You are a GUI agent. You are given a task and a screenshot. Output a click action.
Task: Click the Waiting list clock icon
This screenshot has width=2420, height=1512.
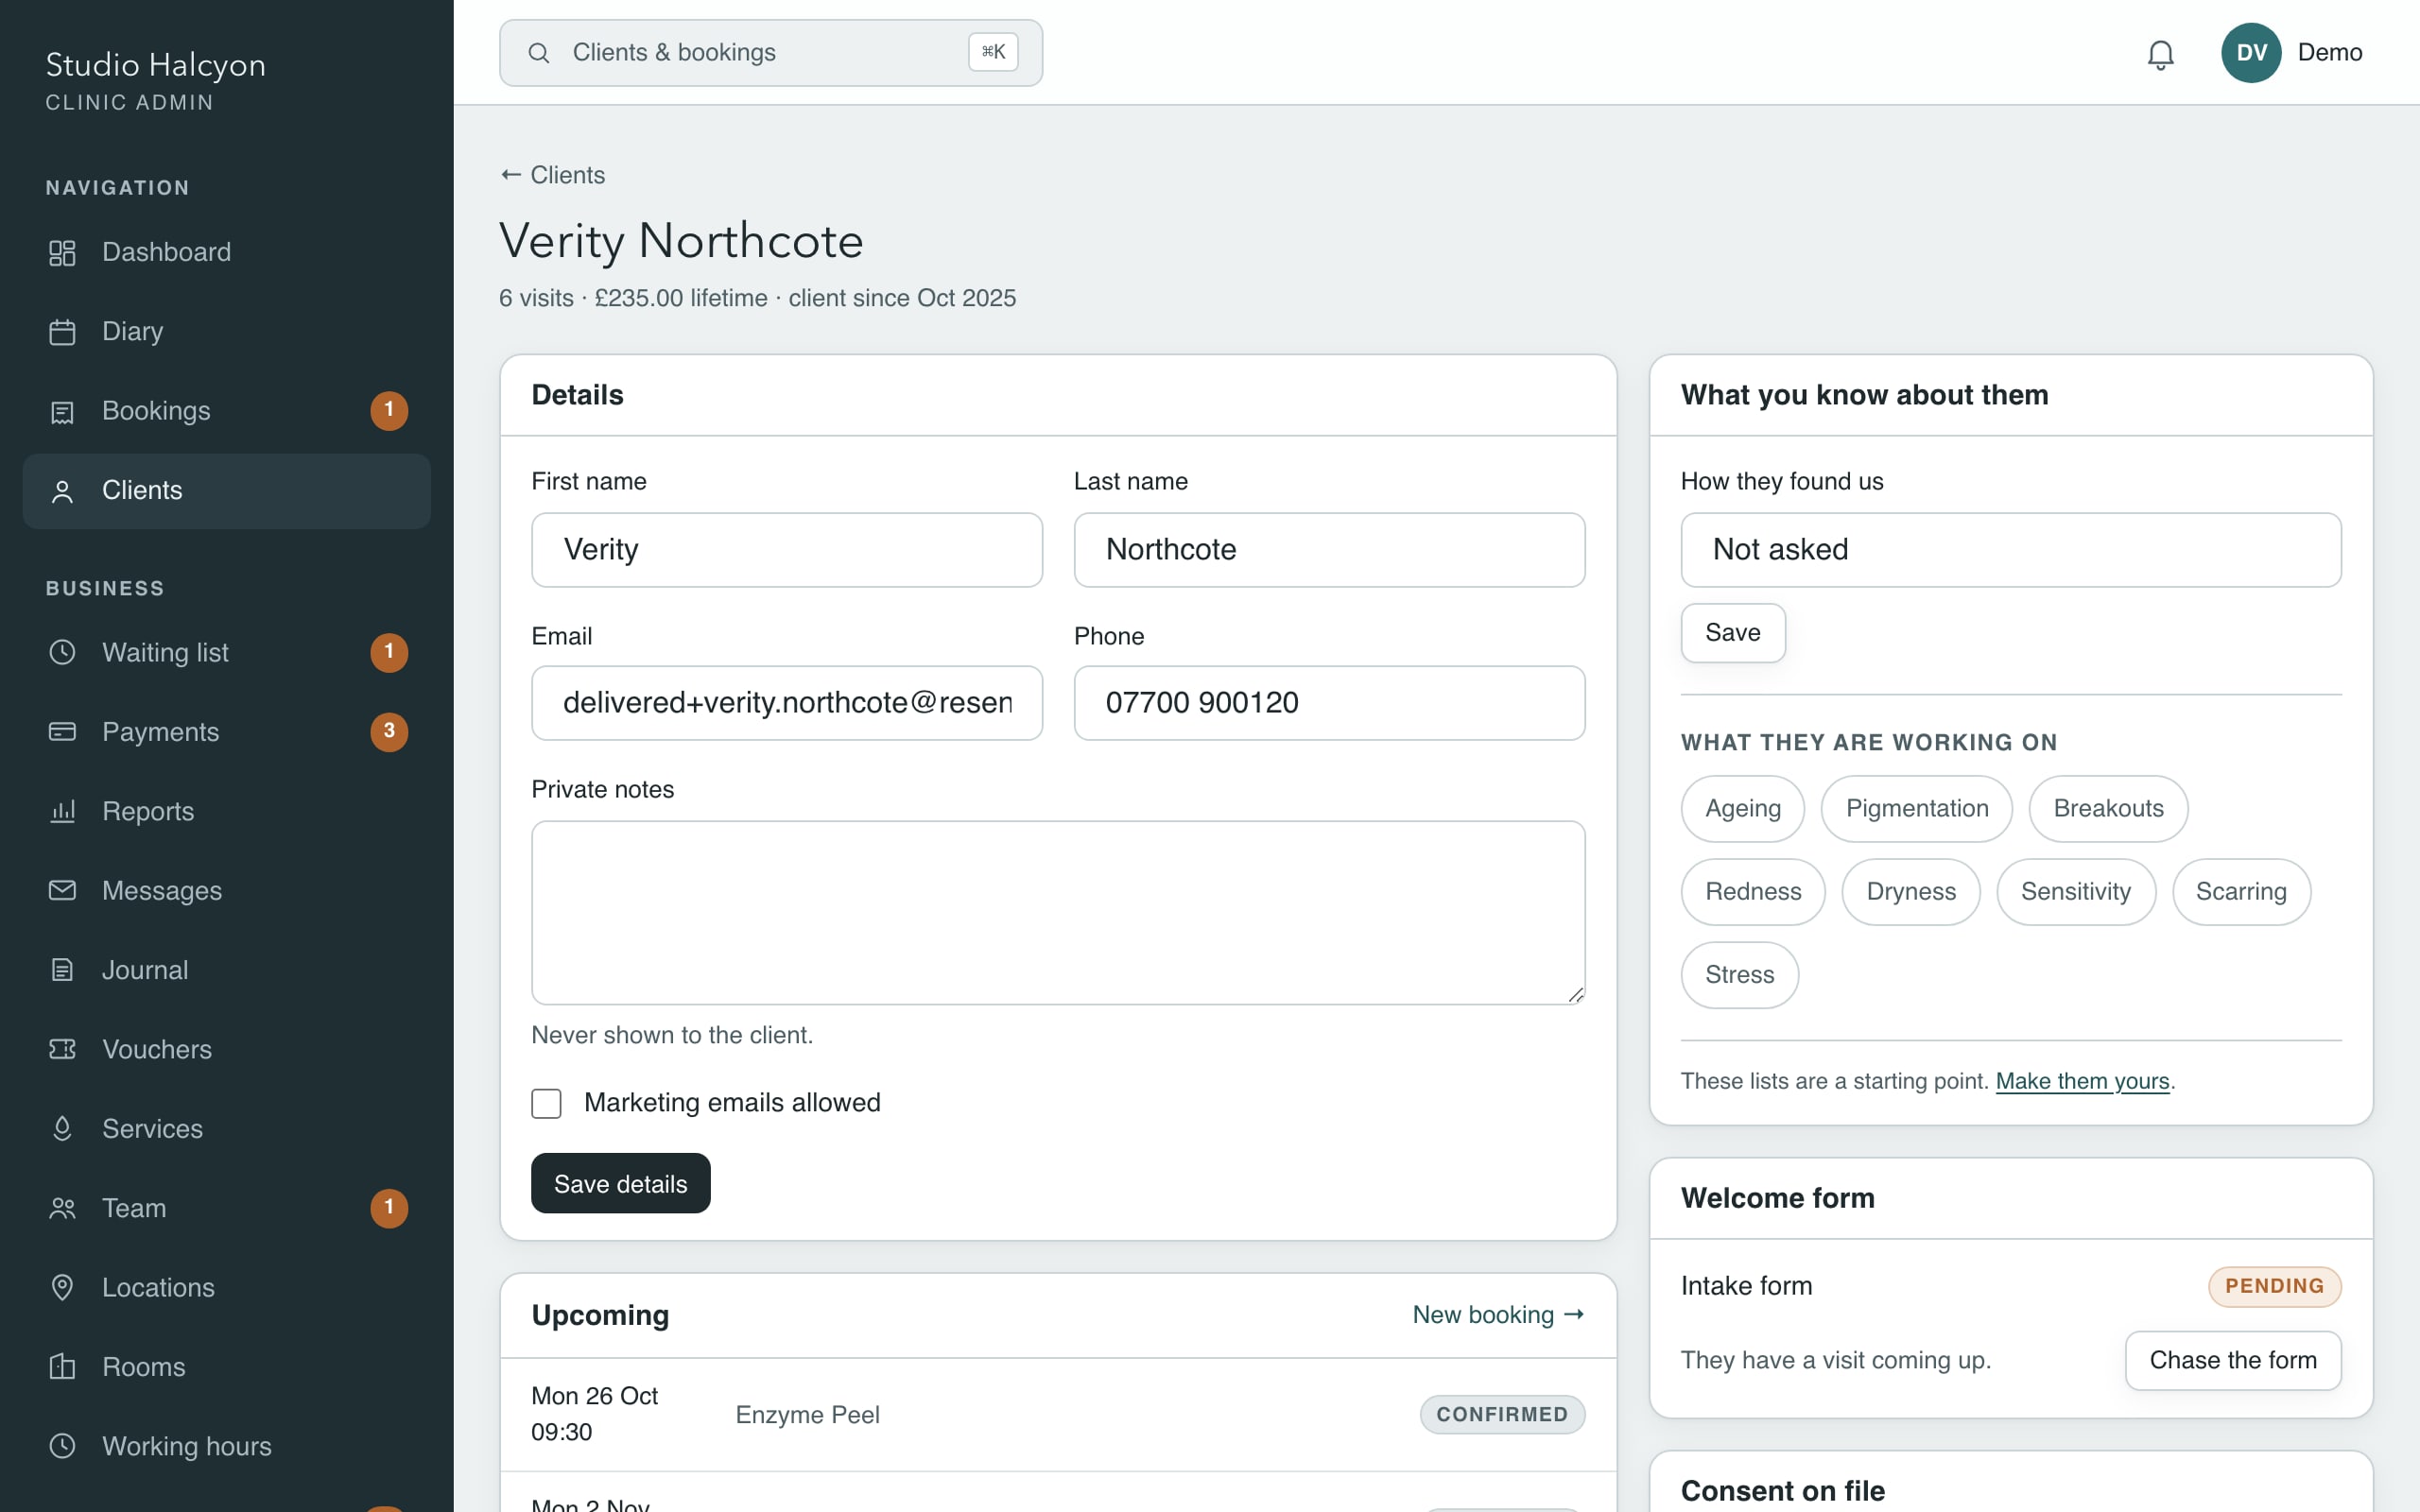pos(62,652)
